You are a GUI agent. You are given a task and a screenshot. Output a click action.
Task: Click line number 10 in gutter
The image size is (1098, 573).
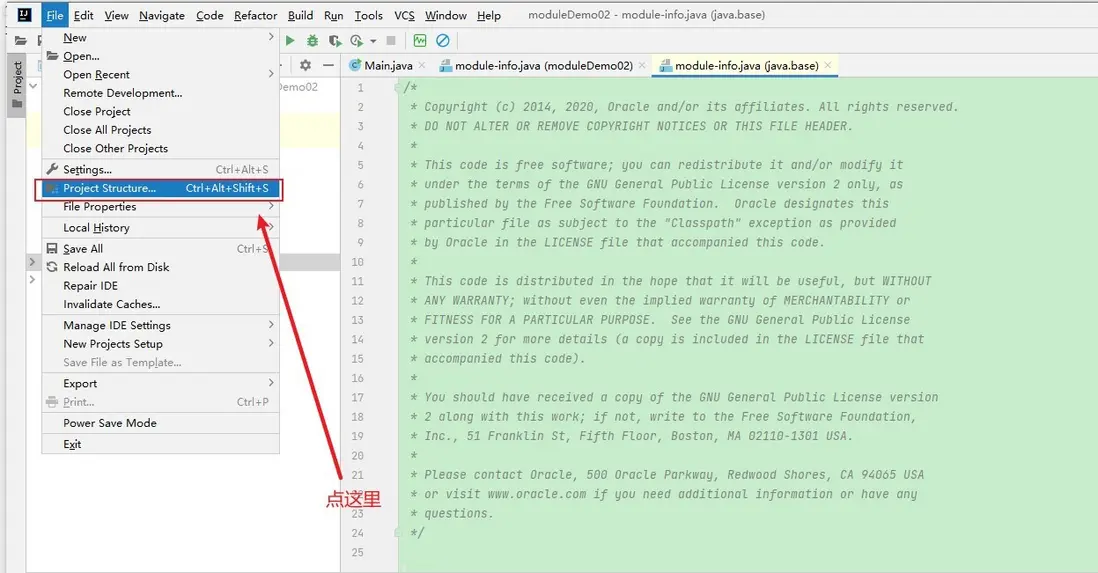point(358,261)
